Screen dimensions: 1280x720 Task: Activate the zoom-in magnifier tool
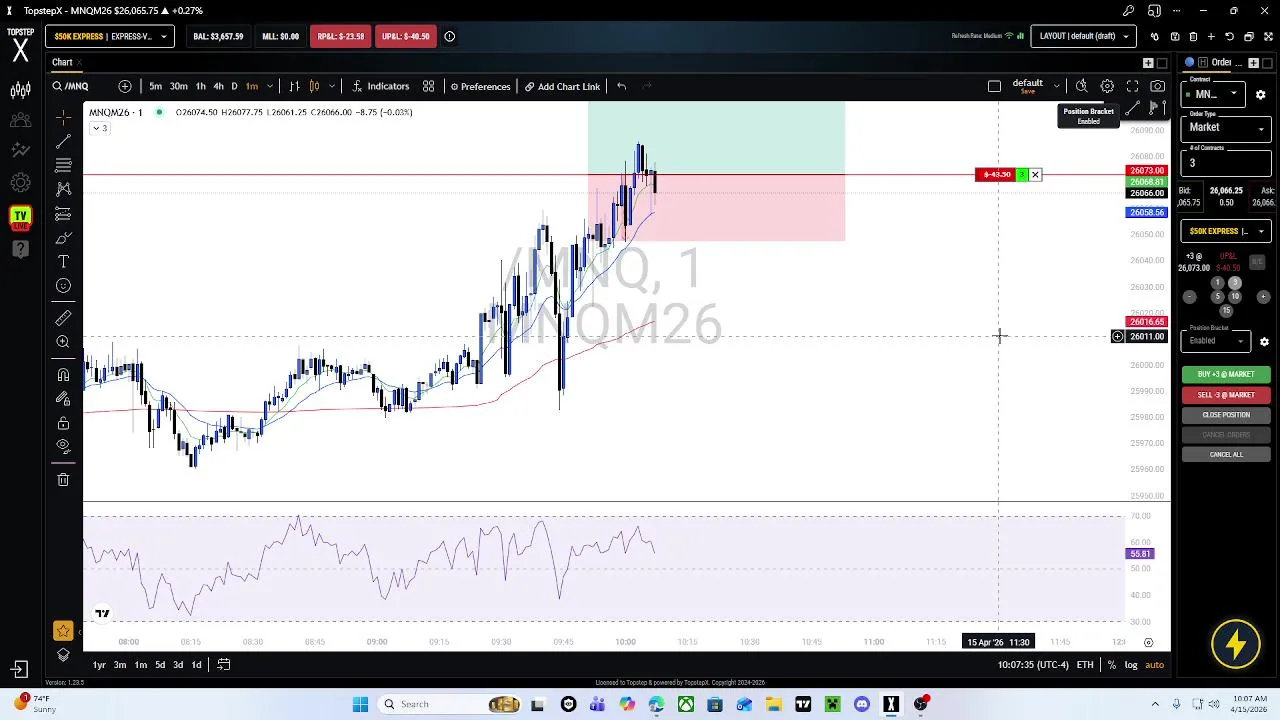click(x=63, y=342)
